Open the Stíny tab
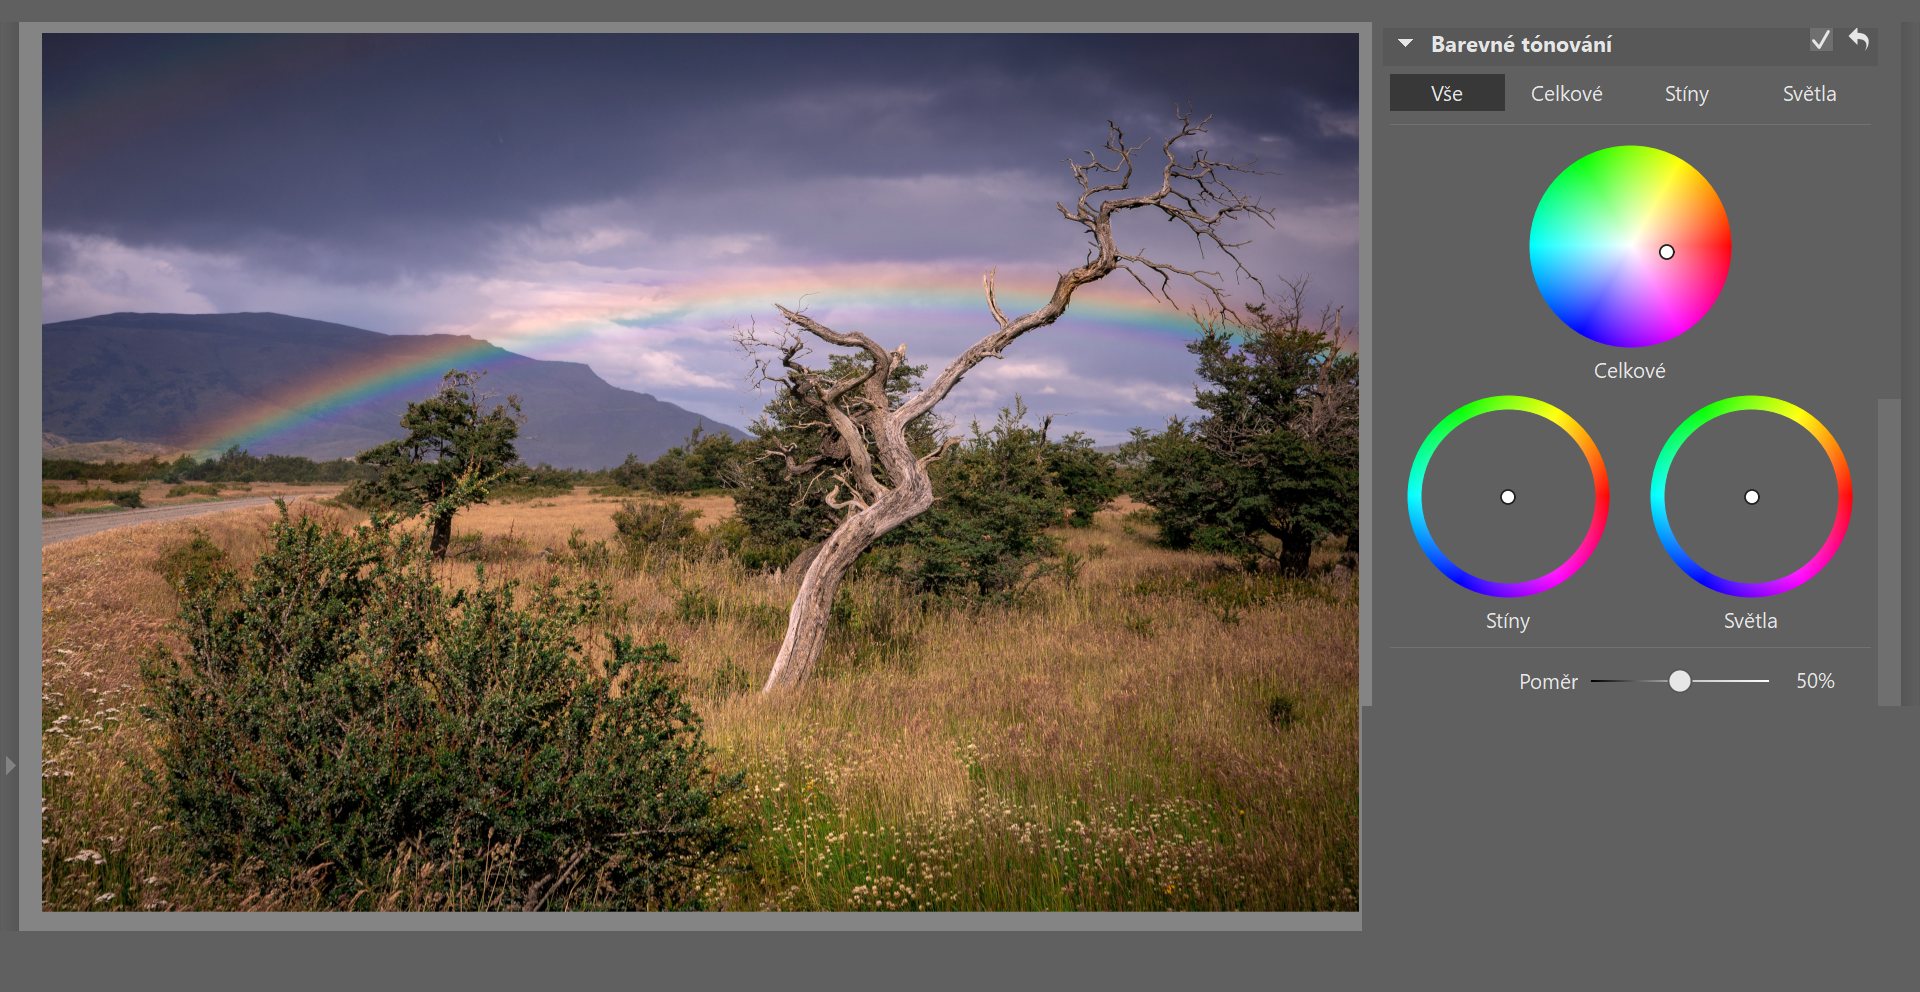 pyautogui.click(x=1686, y=93)
